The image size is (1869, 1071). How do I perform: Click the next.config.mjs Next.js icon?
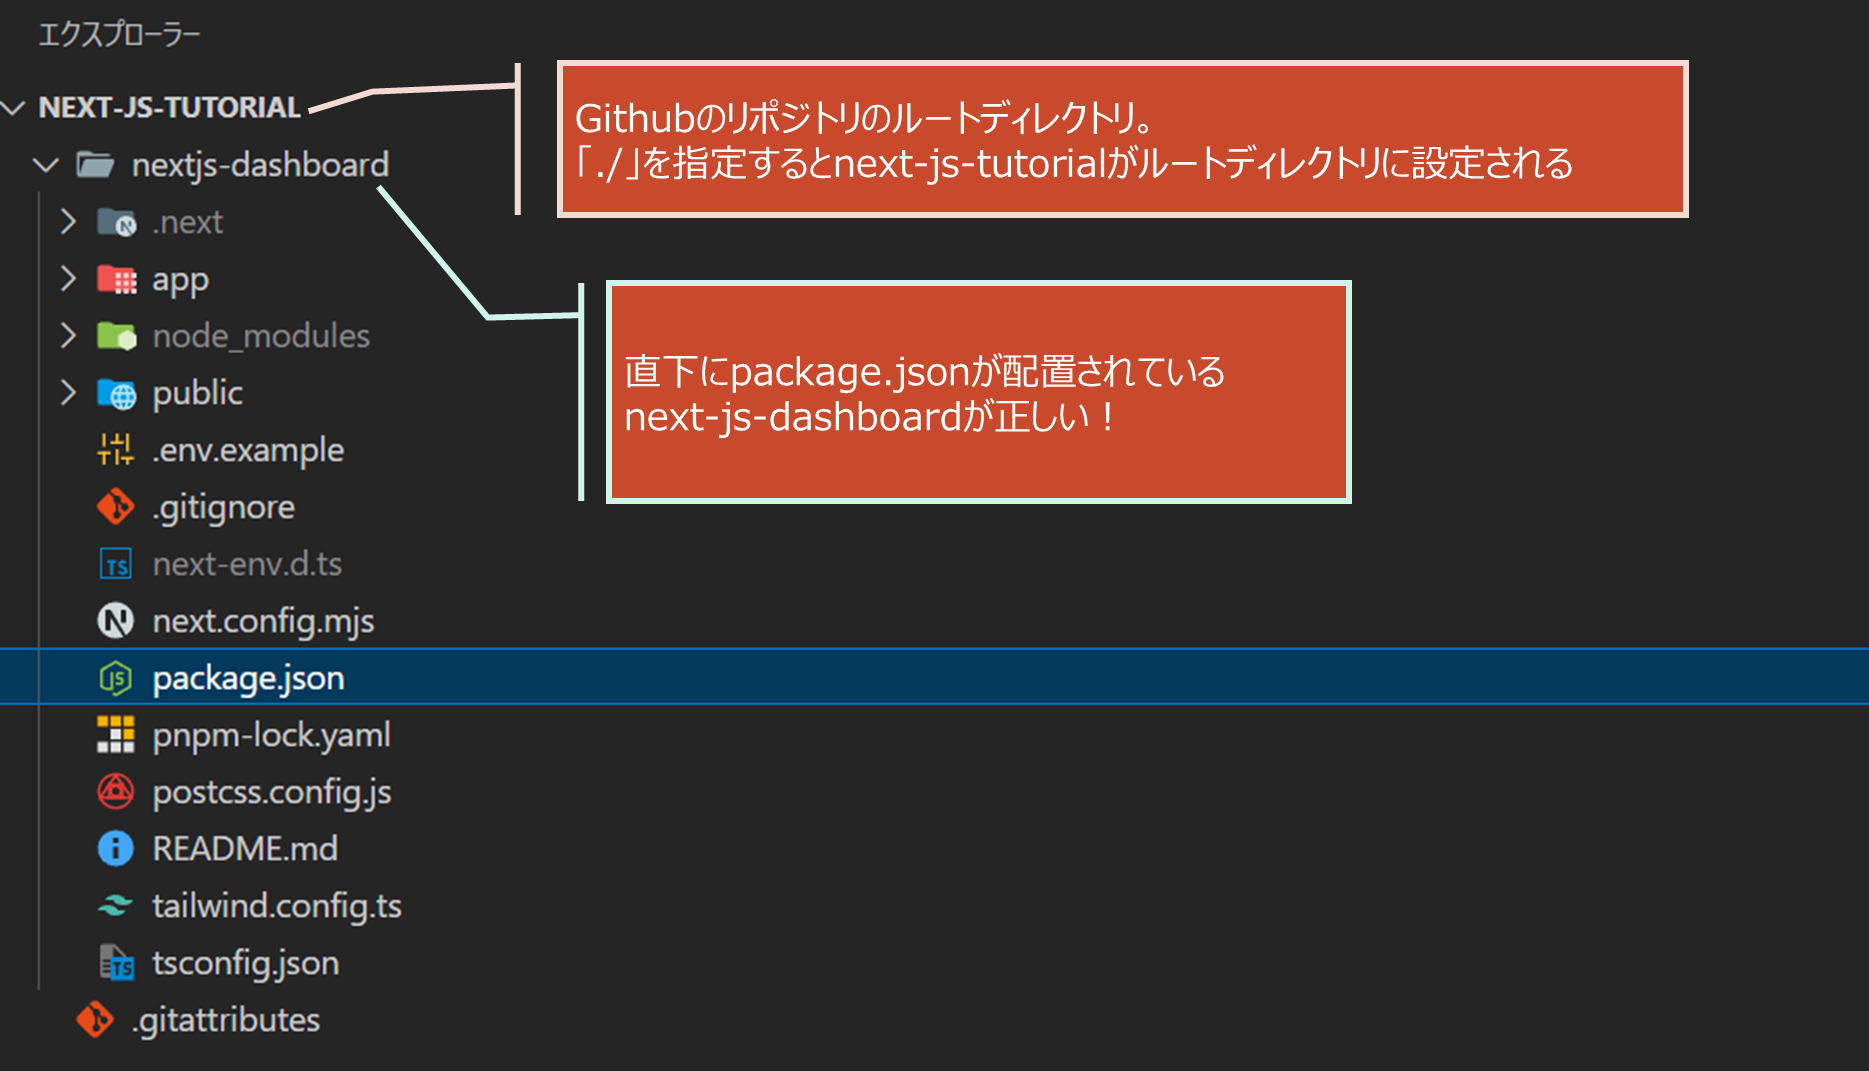point(116,621)
